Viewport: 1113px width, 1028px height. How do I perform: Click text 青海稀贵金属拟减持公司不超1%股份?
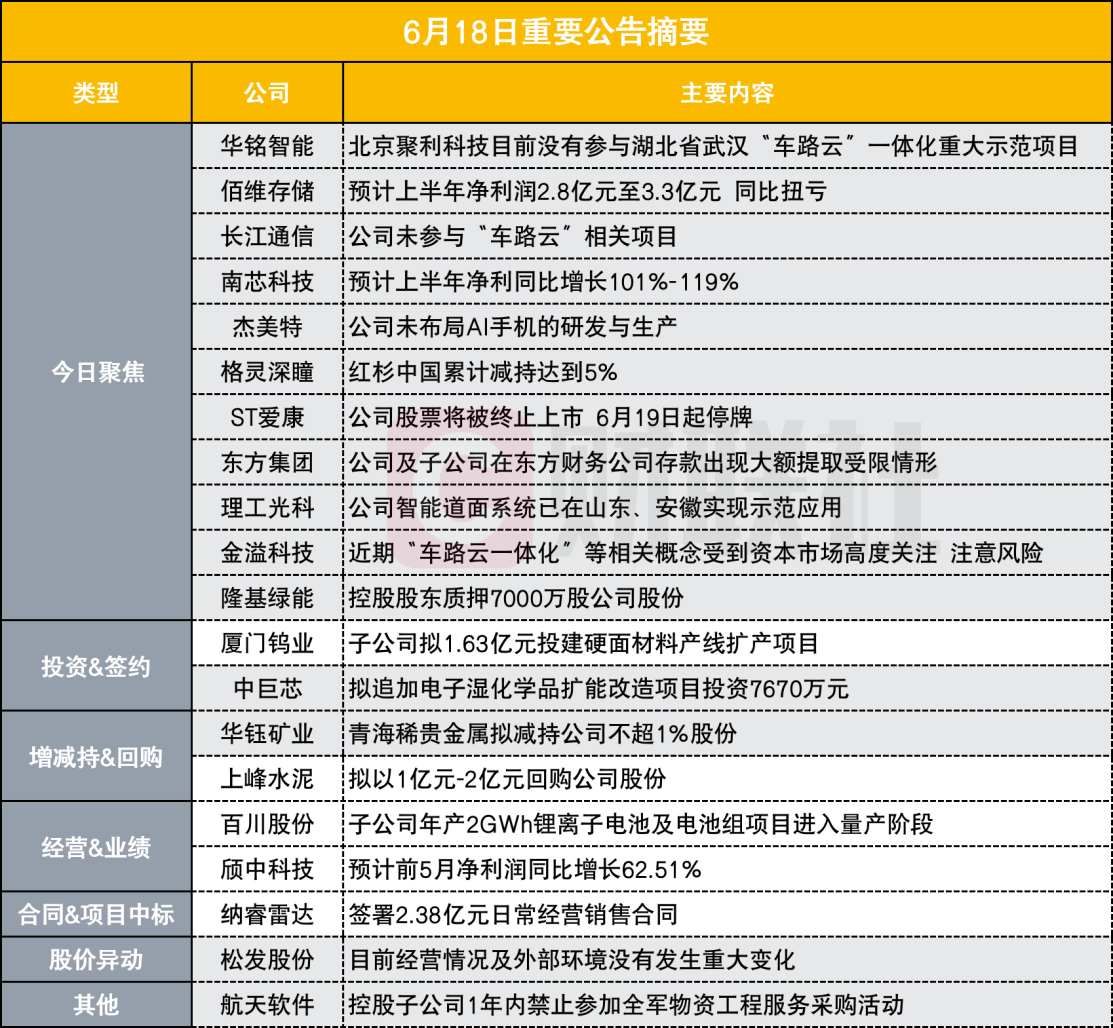543,733
